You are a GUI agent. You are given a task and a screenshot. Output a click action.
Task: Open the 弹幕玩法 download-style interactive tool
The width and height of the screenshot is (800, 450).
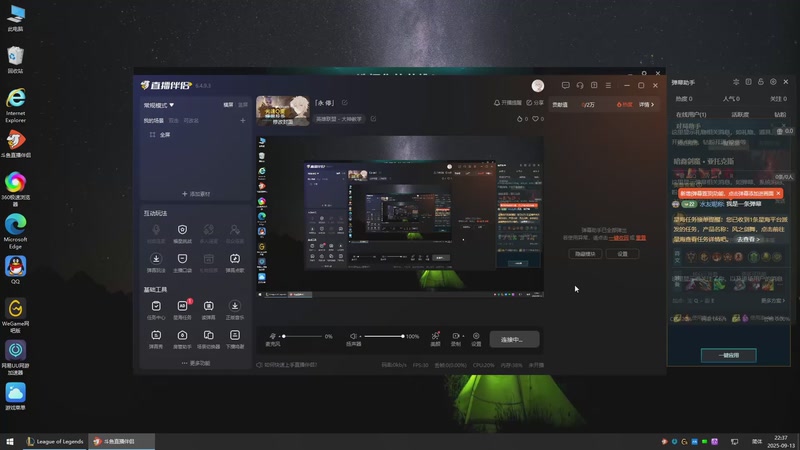pyautogui.click(x=156, y=262)
